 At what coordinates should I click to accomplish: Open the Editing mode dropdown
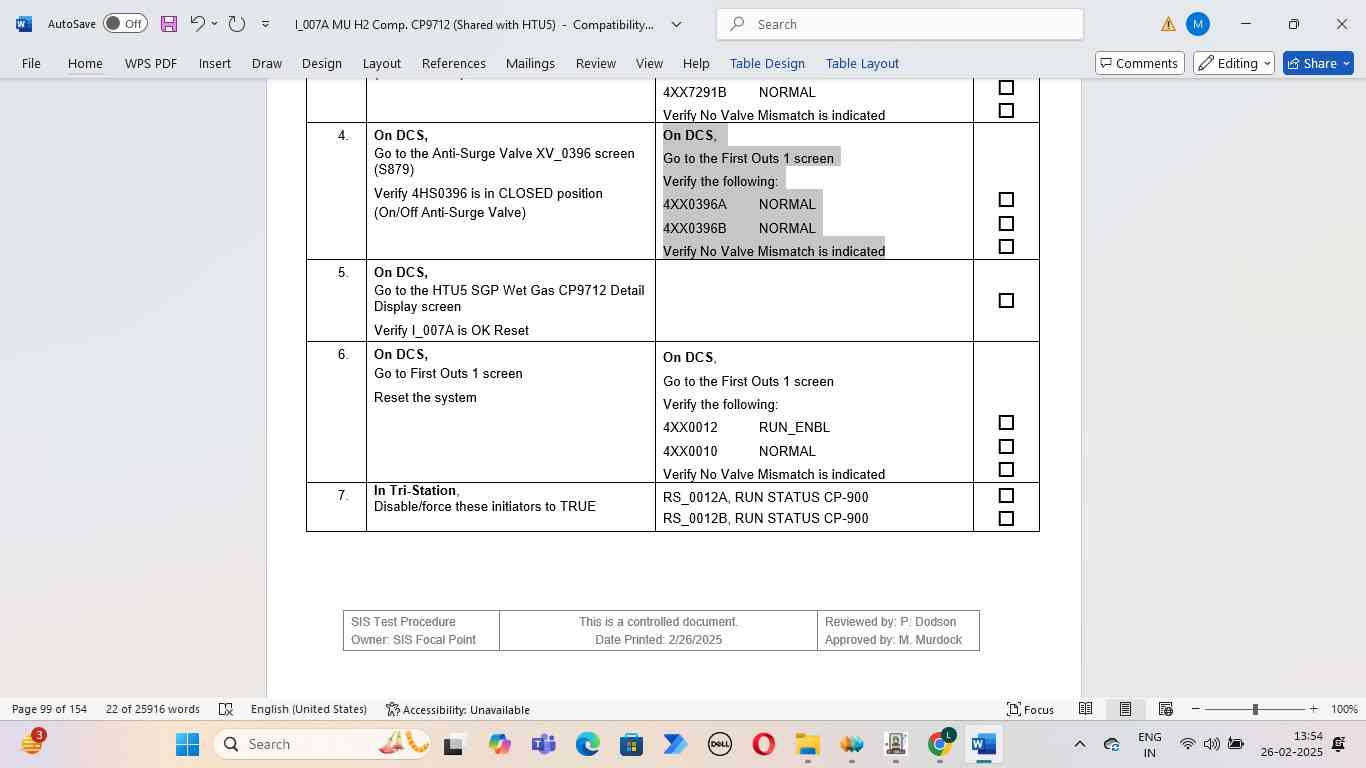[1235, 63]
